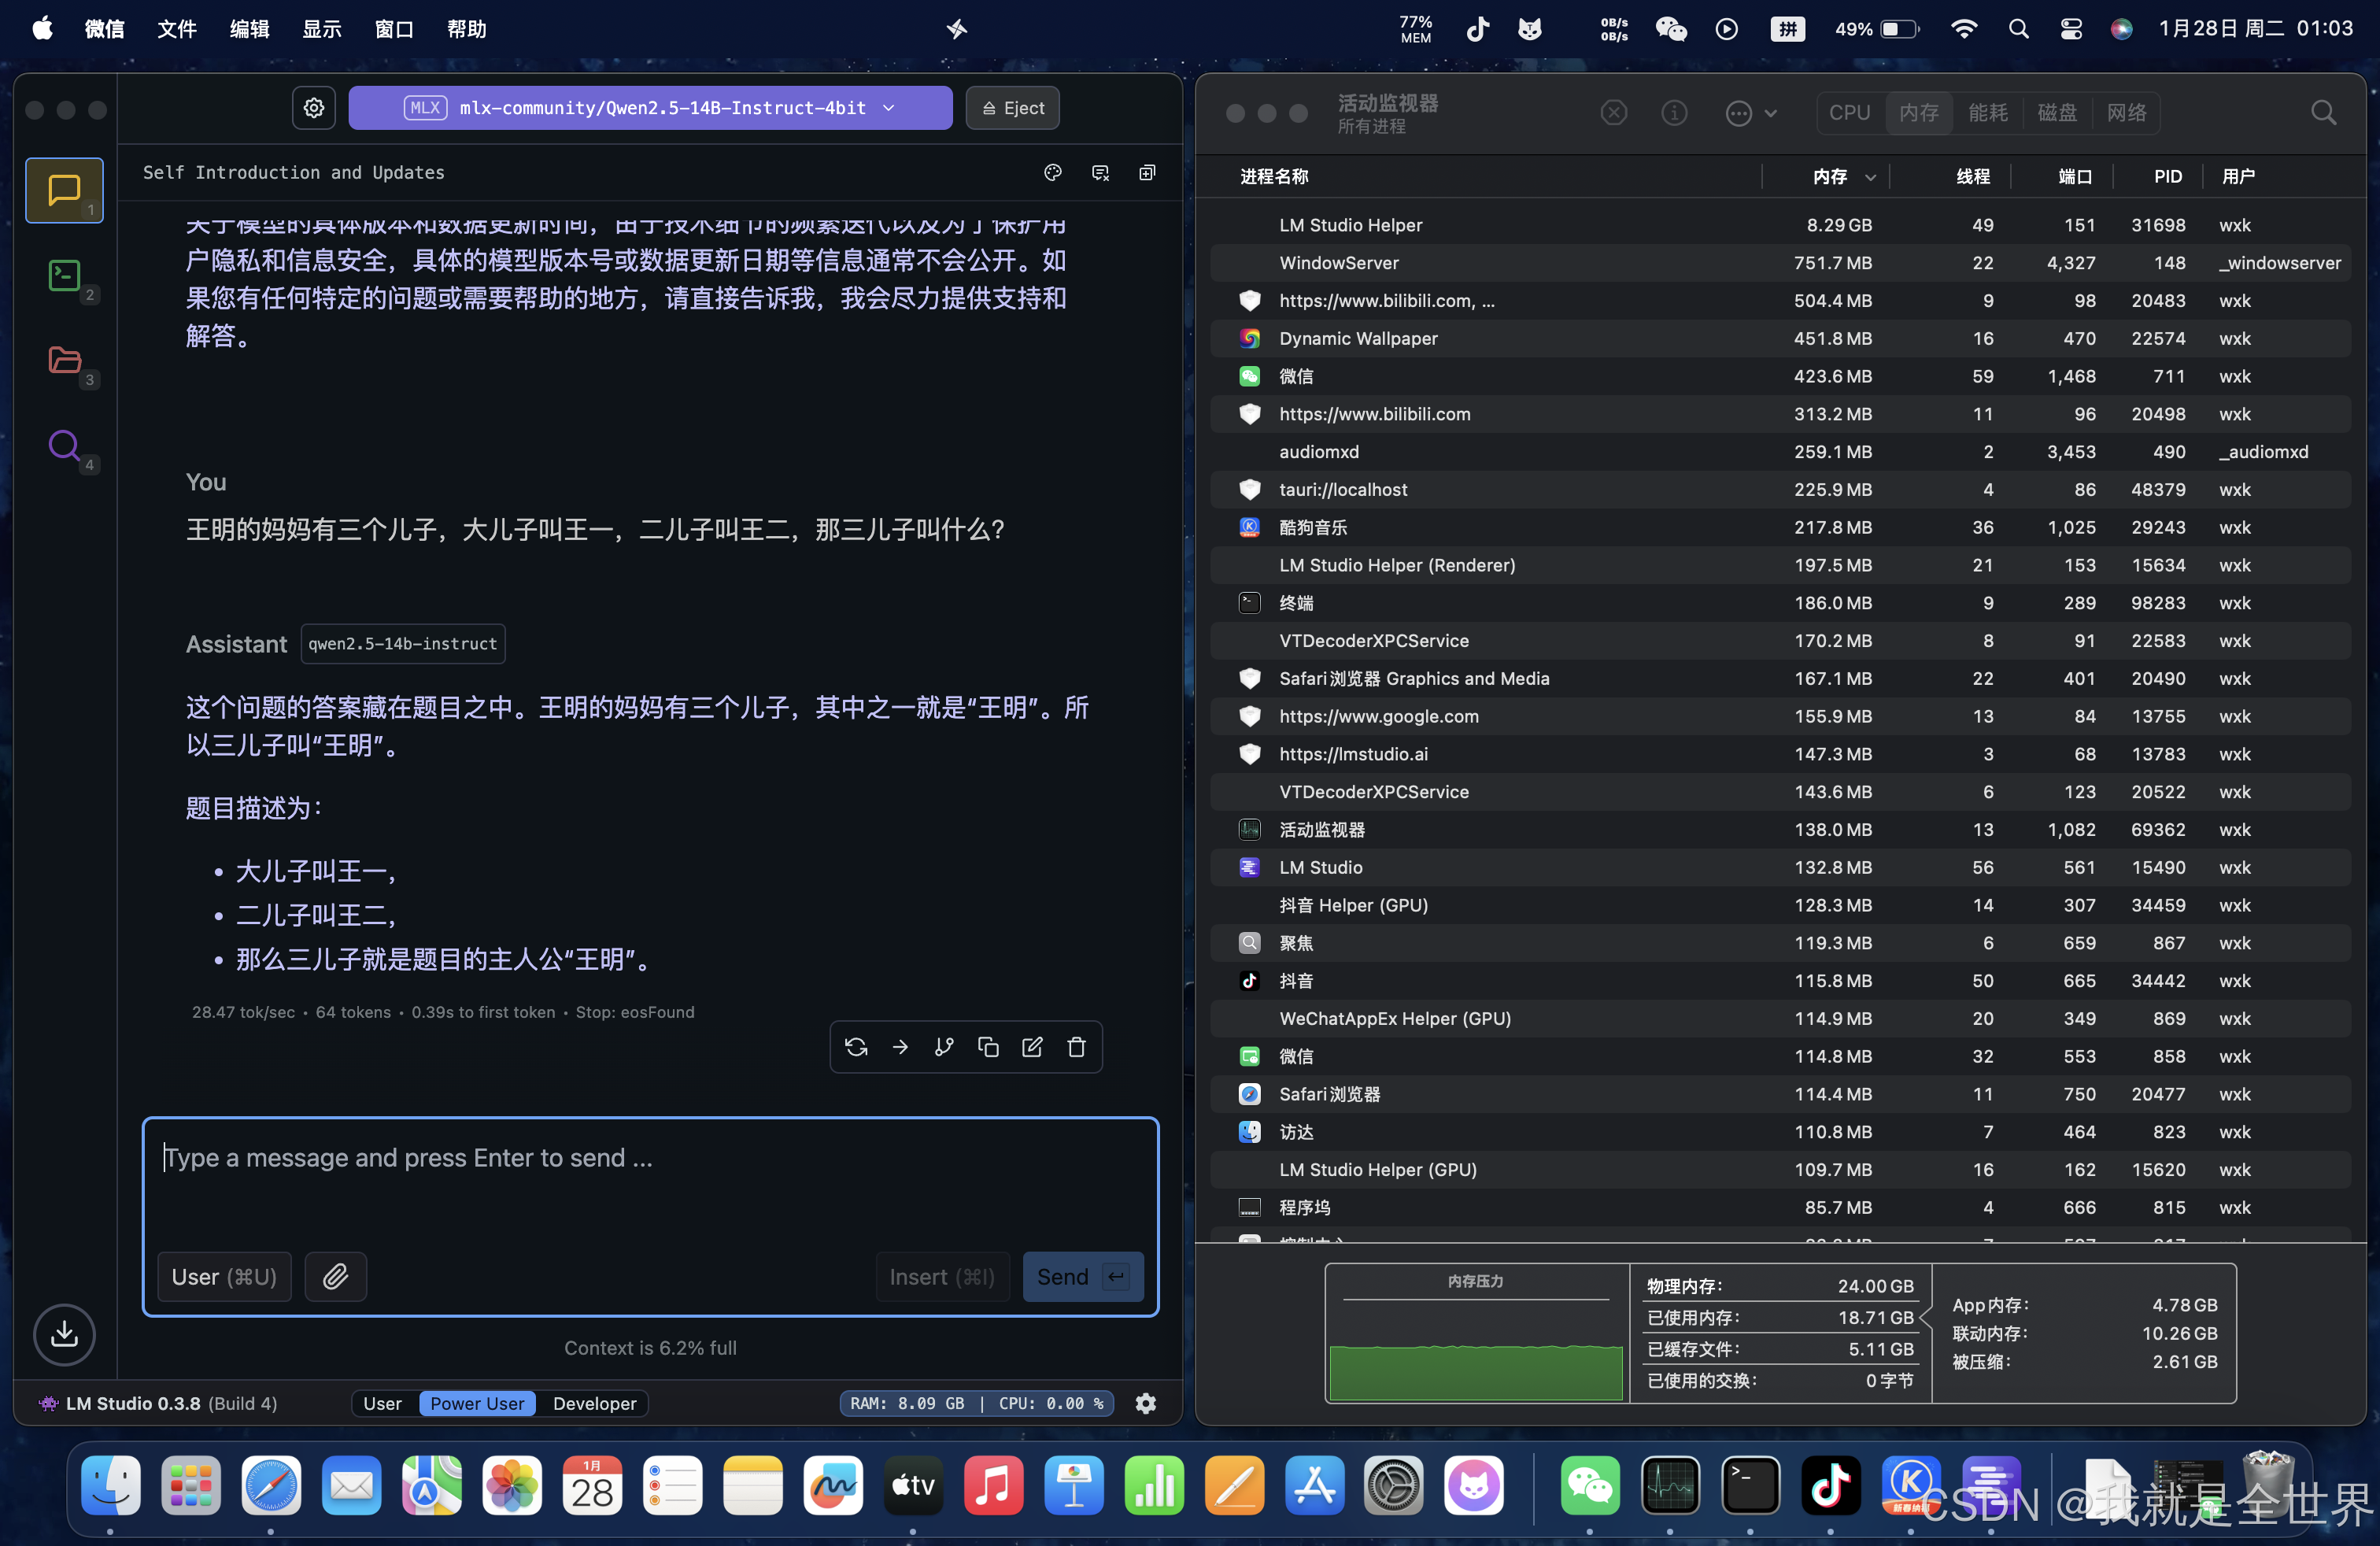The image size is (2380, 1546).
Task: Open the 编辑 menu in menu bar
Action: (x=249, y=28)
